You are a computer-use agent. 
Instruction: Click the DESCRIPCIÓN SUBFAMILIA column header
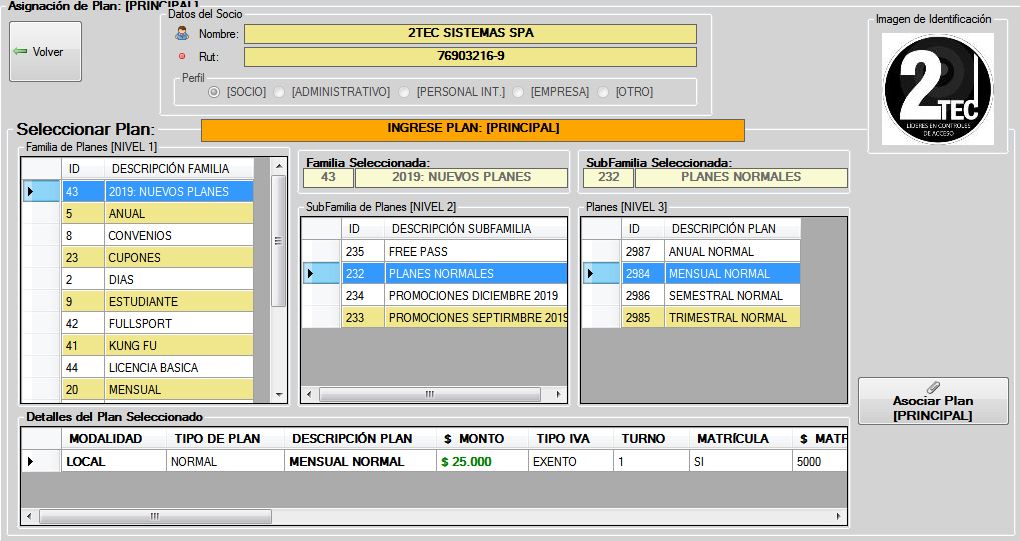pos(475,229)
